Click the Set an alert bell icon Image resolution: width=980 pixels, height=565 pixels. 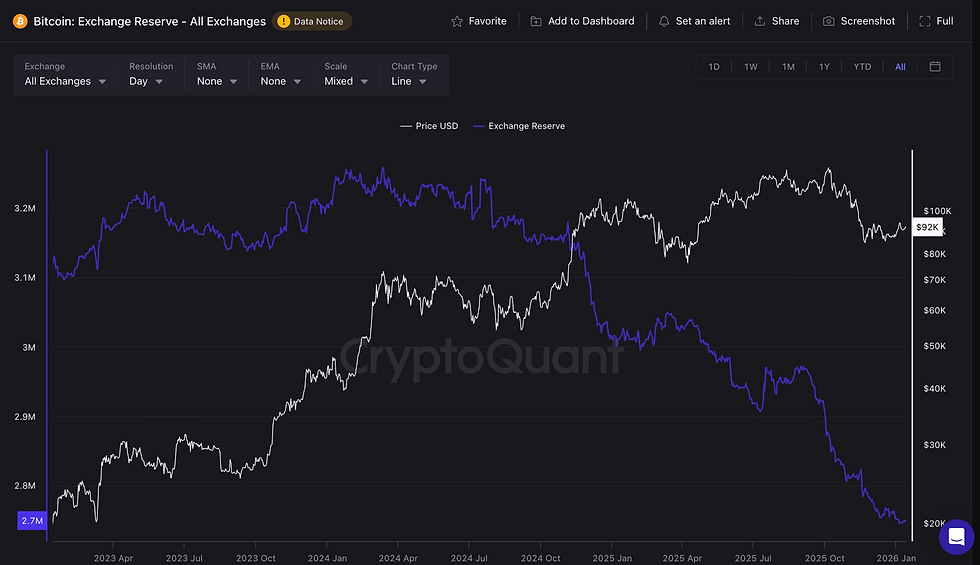click(664, 21)
